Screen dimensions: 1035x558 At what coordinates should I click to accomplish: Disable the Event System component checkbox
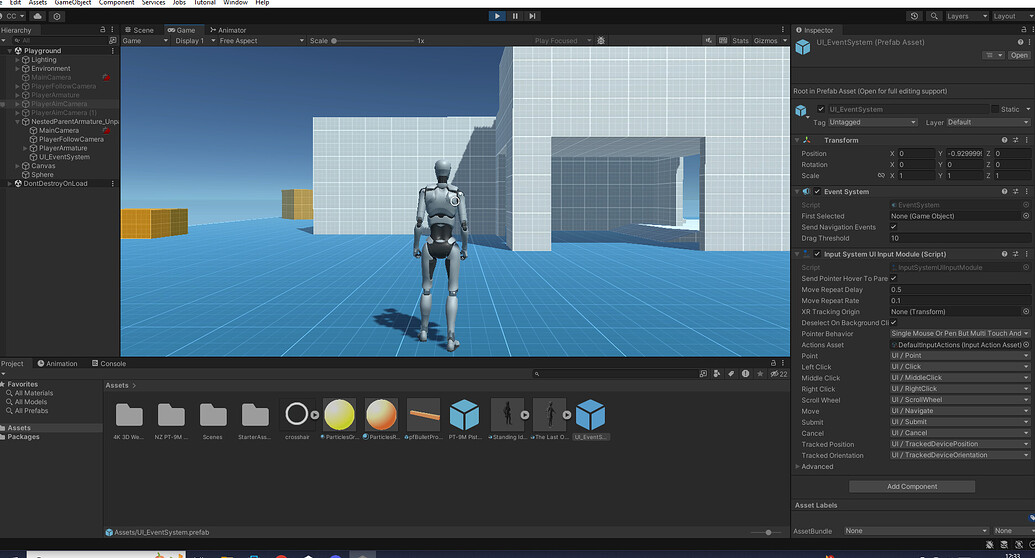817,191
